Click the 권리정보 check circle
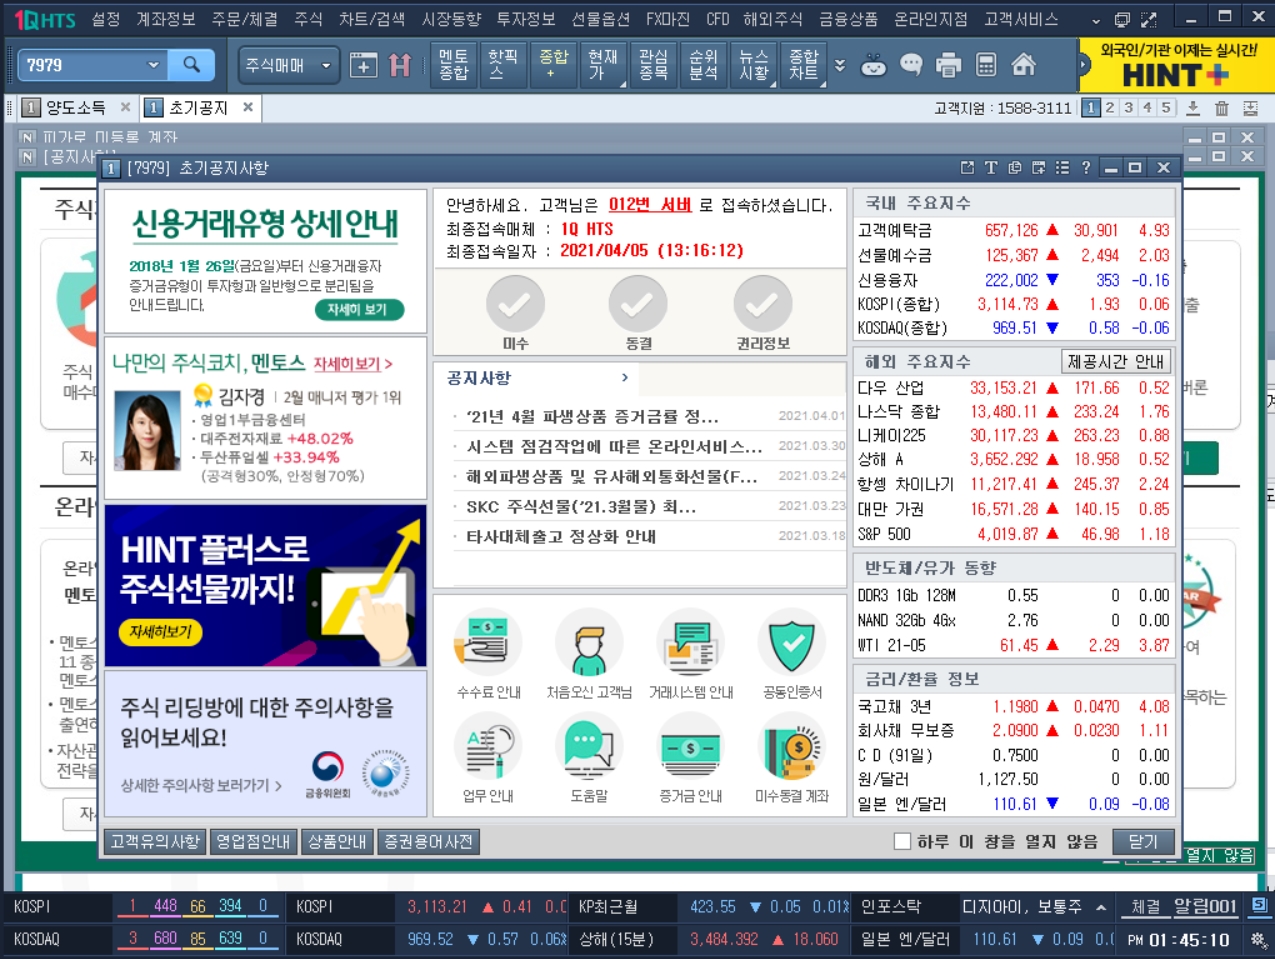This screenshot has height=959, width=1275. (763, 304)
